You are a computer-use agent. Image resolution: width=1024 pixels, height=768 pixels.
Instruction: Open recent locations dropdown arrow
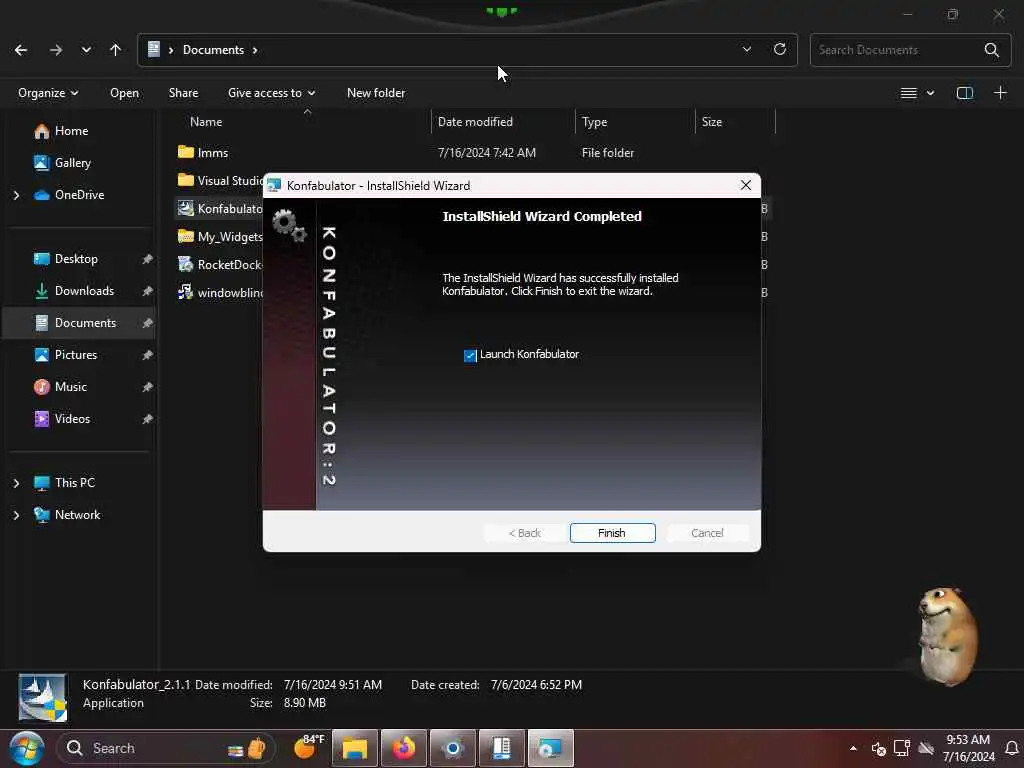click(x=86, y=50)
